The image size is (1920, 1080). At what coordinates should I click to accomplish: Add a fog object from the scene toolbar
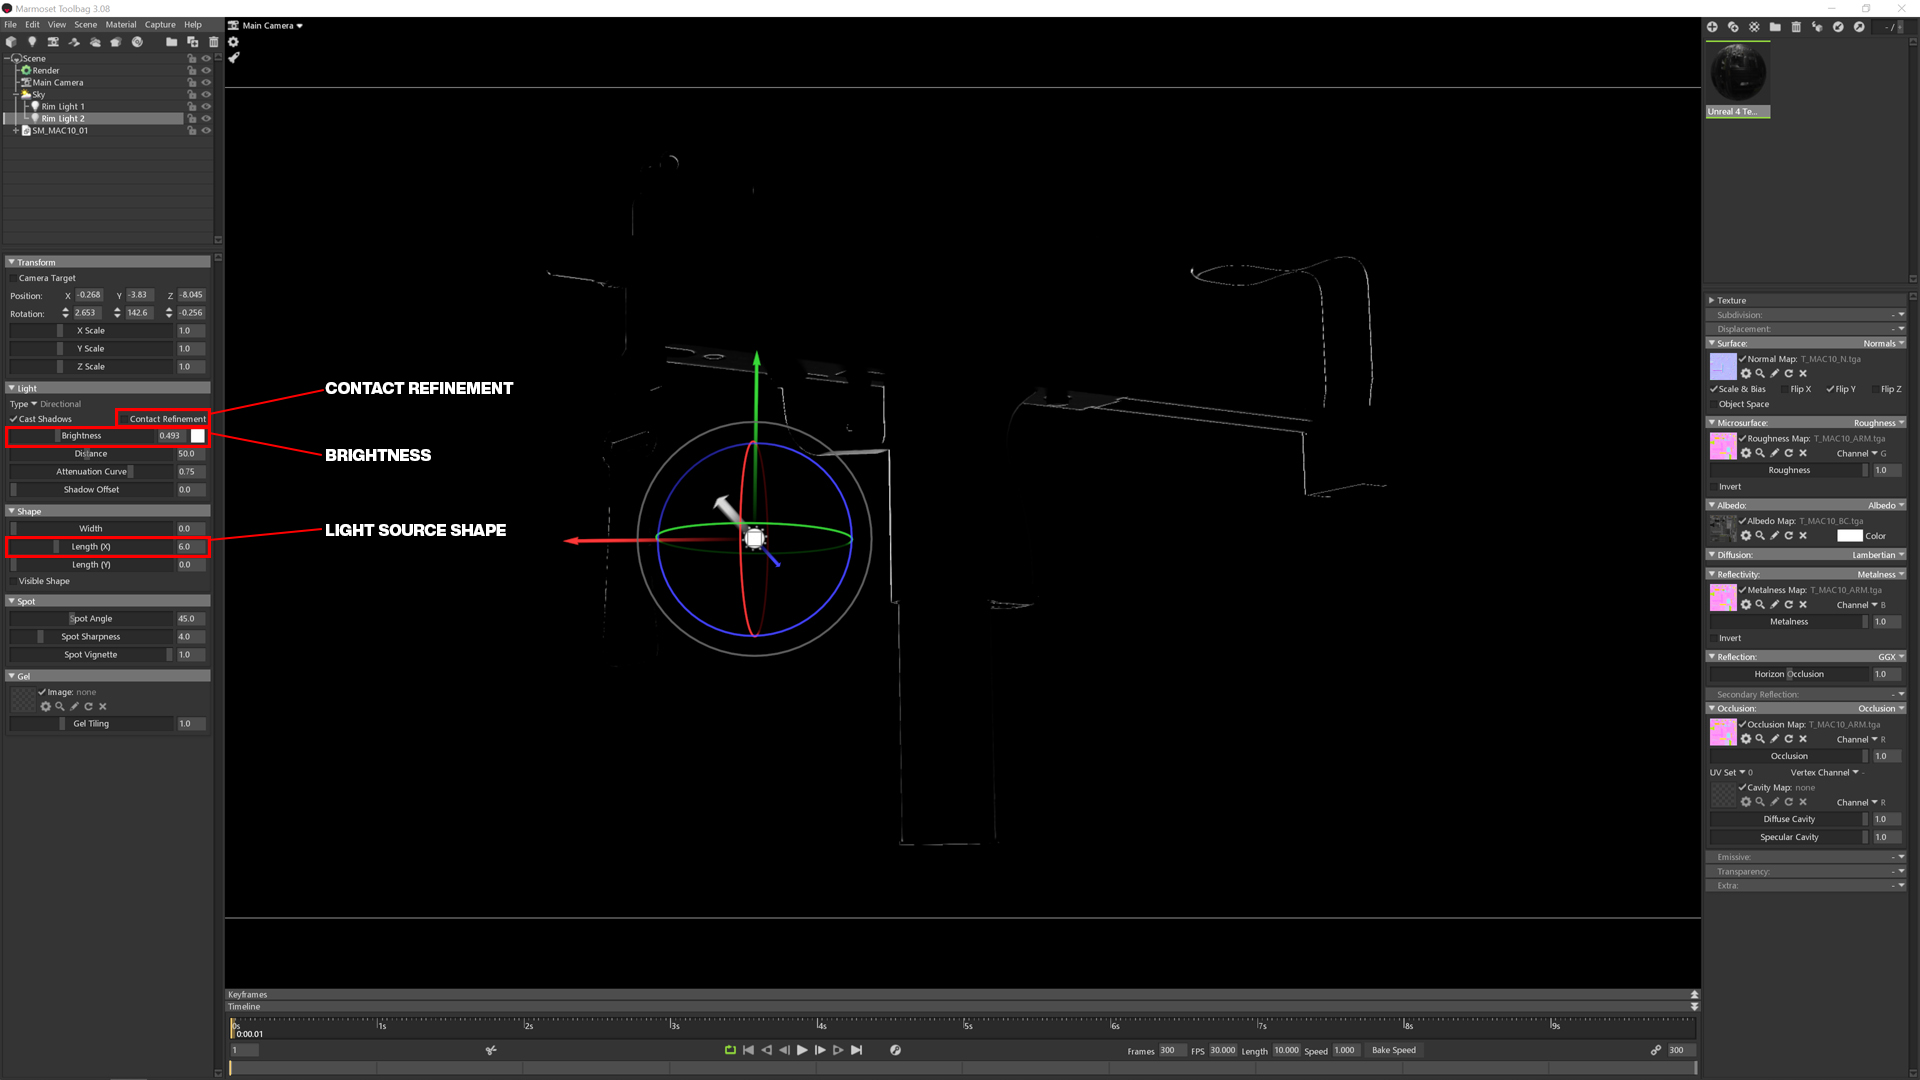coord(95,42)
